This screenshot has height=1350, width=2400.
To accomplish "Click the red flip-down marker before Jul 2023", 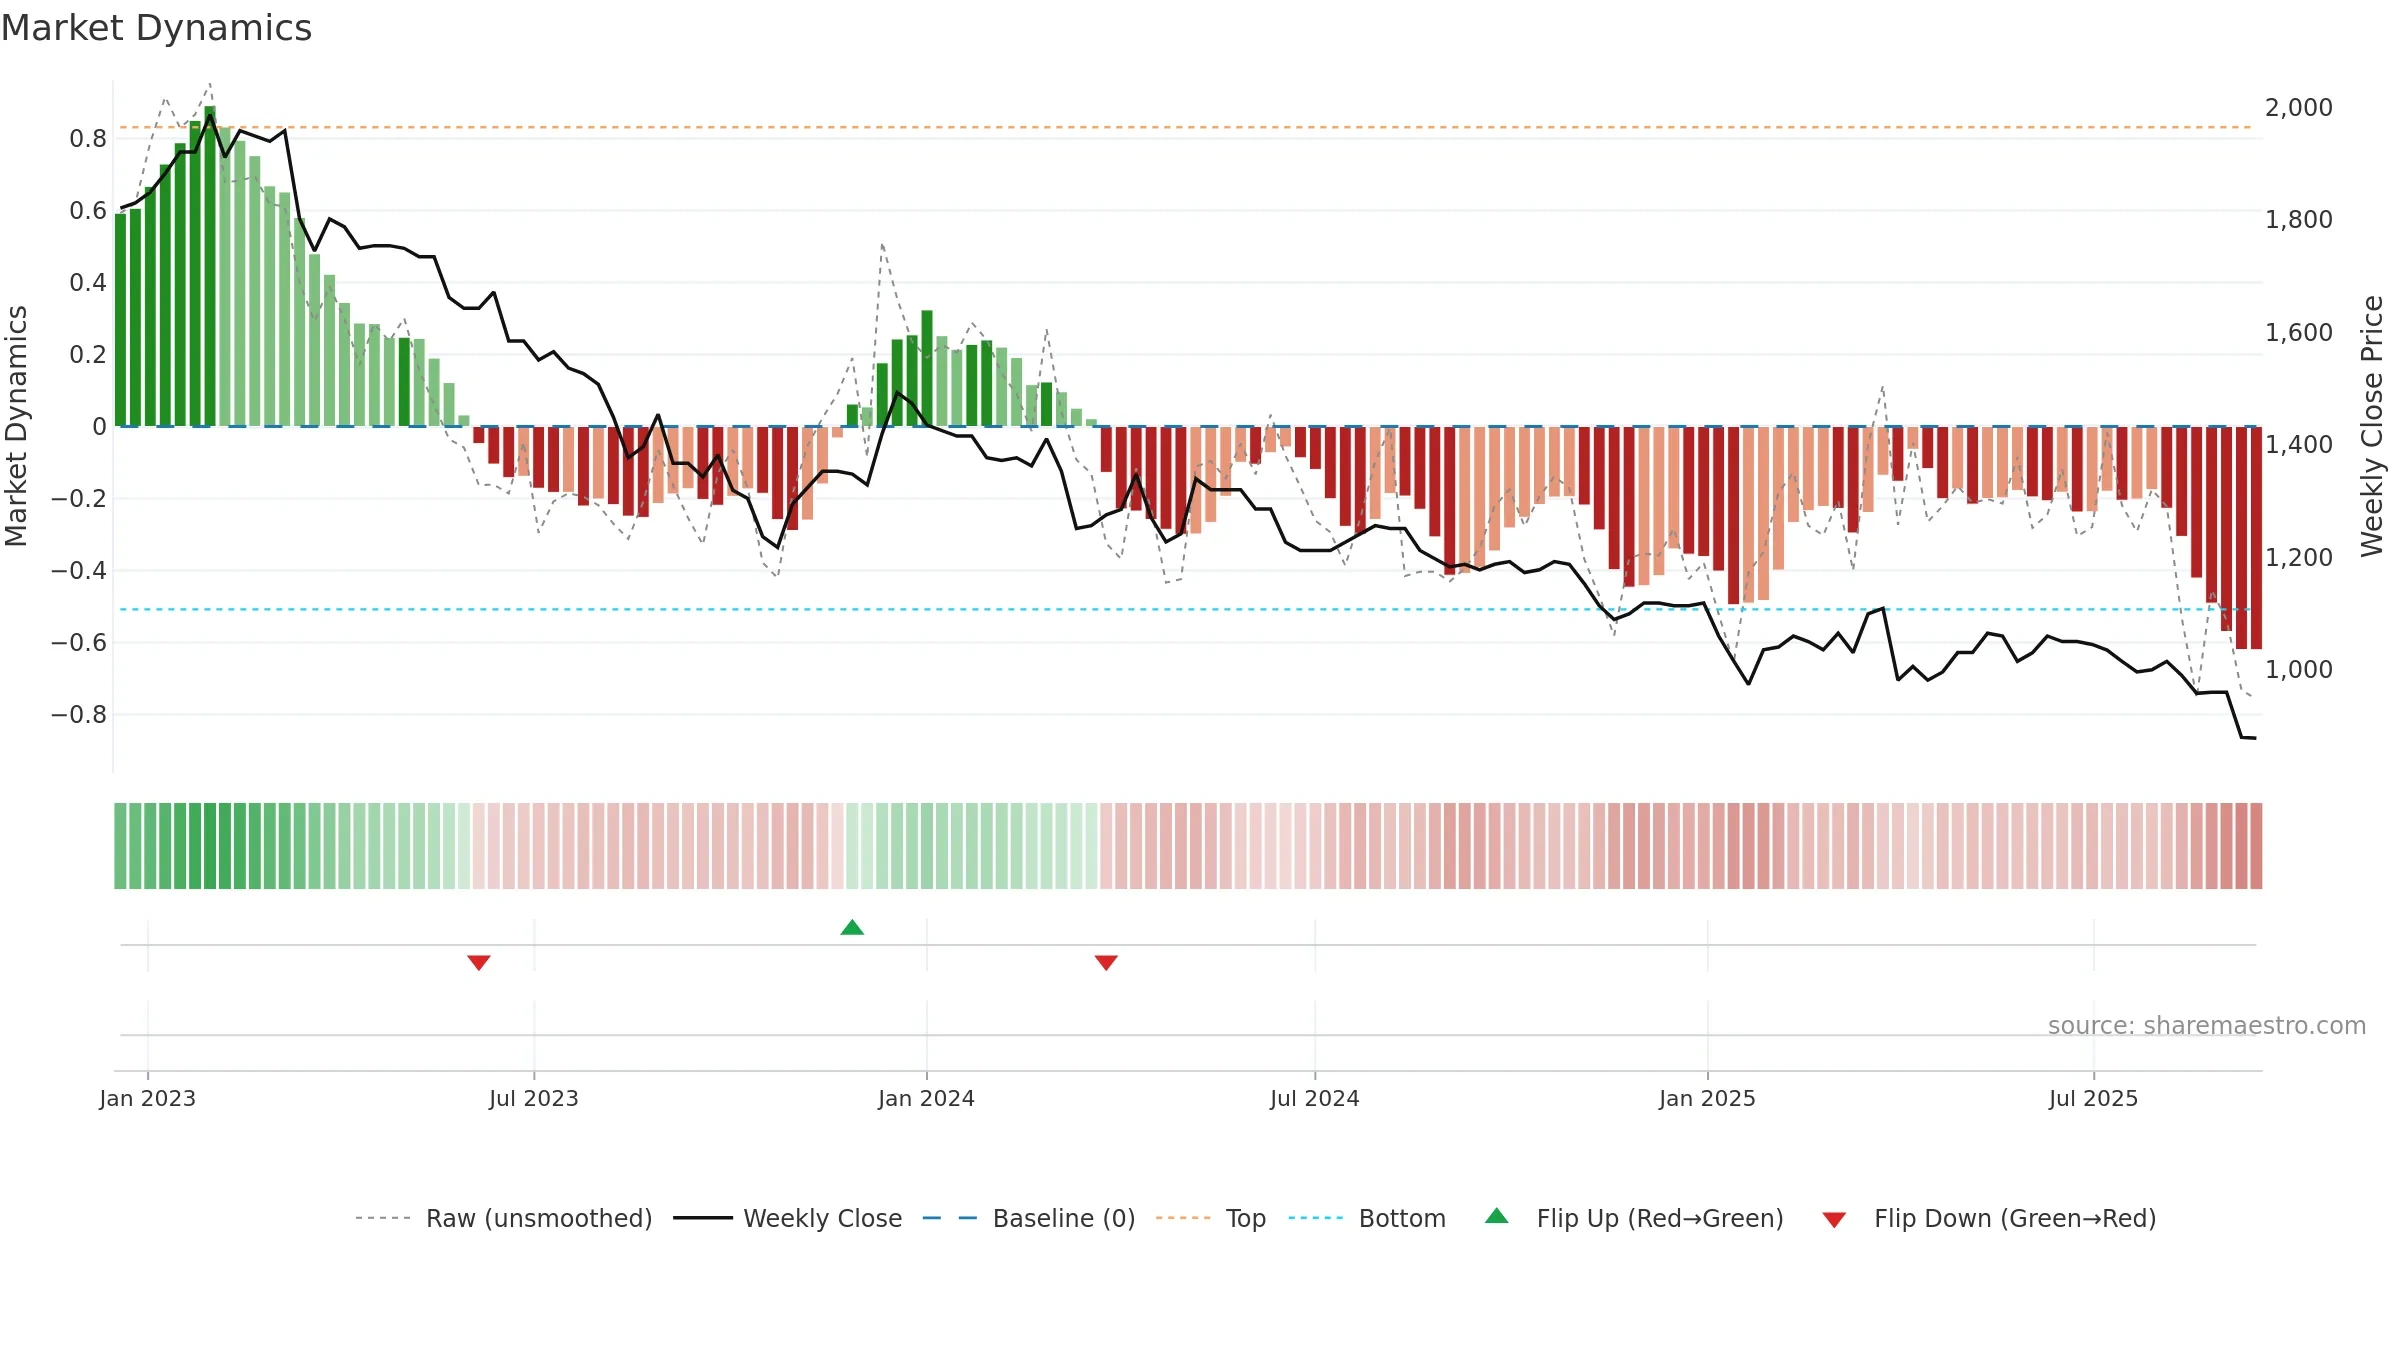I will [x=479, y=962].
